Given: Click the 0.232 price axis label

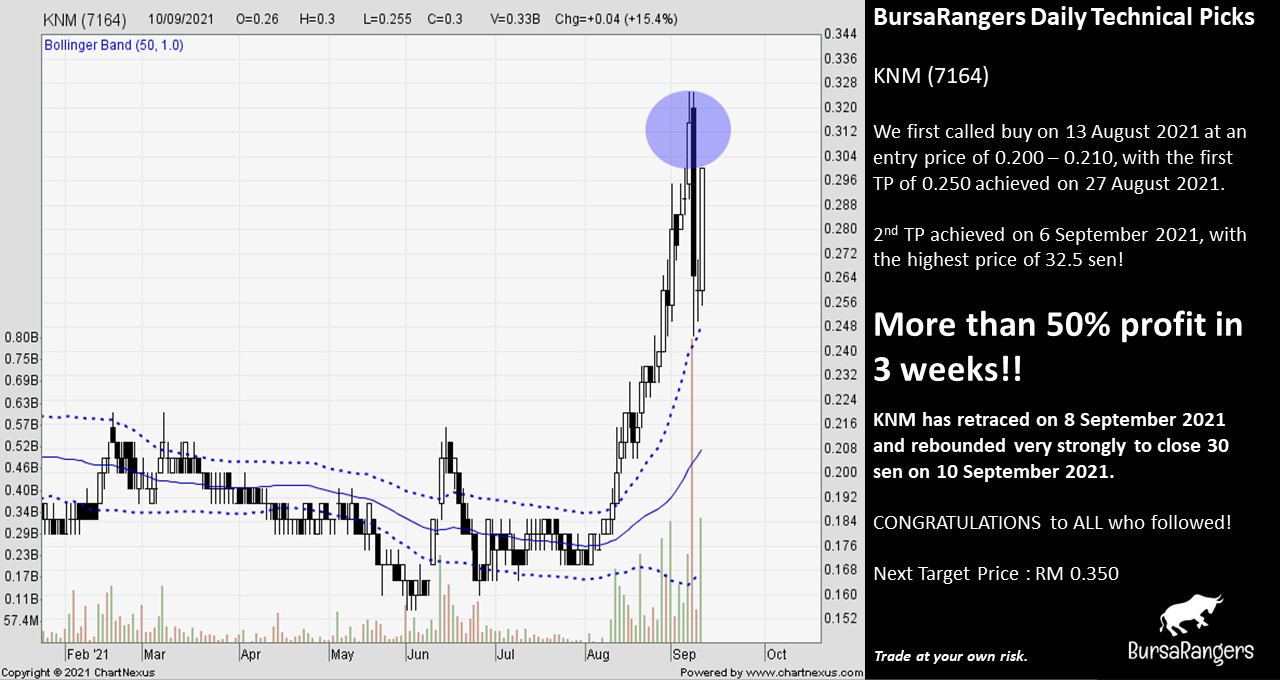Looking at the screenshot, I should (840, 375).
